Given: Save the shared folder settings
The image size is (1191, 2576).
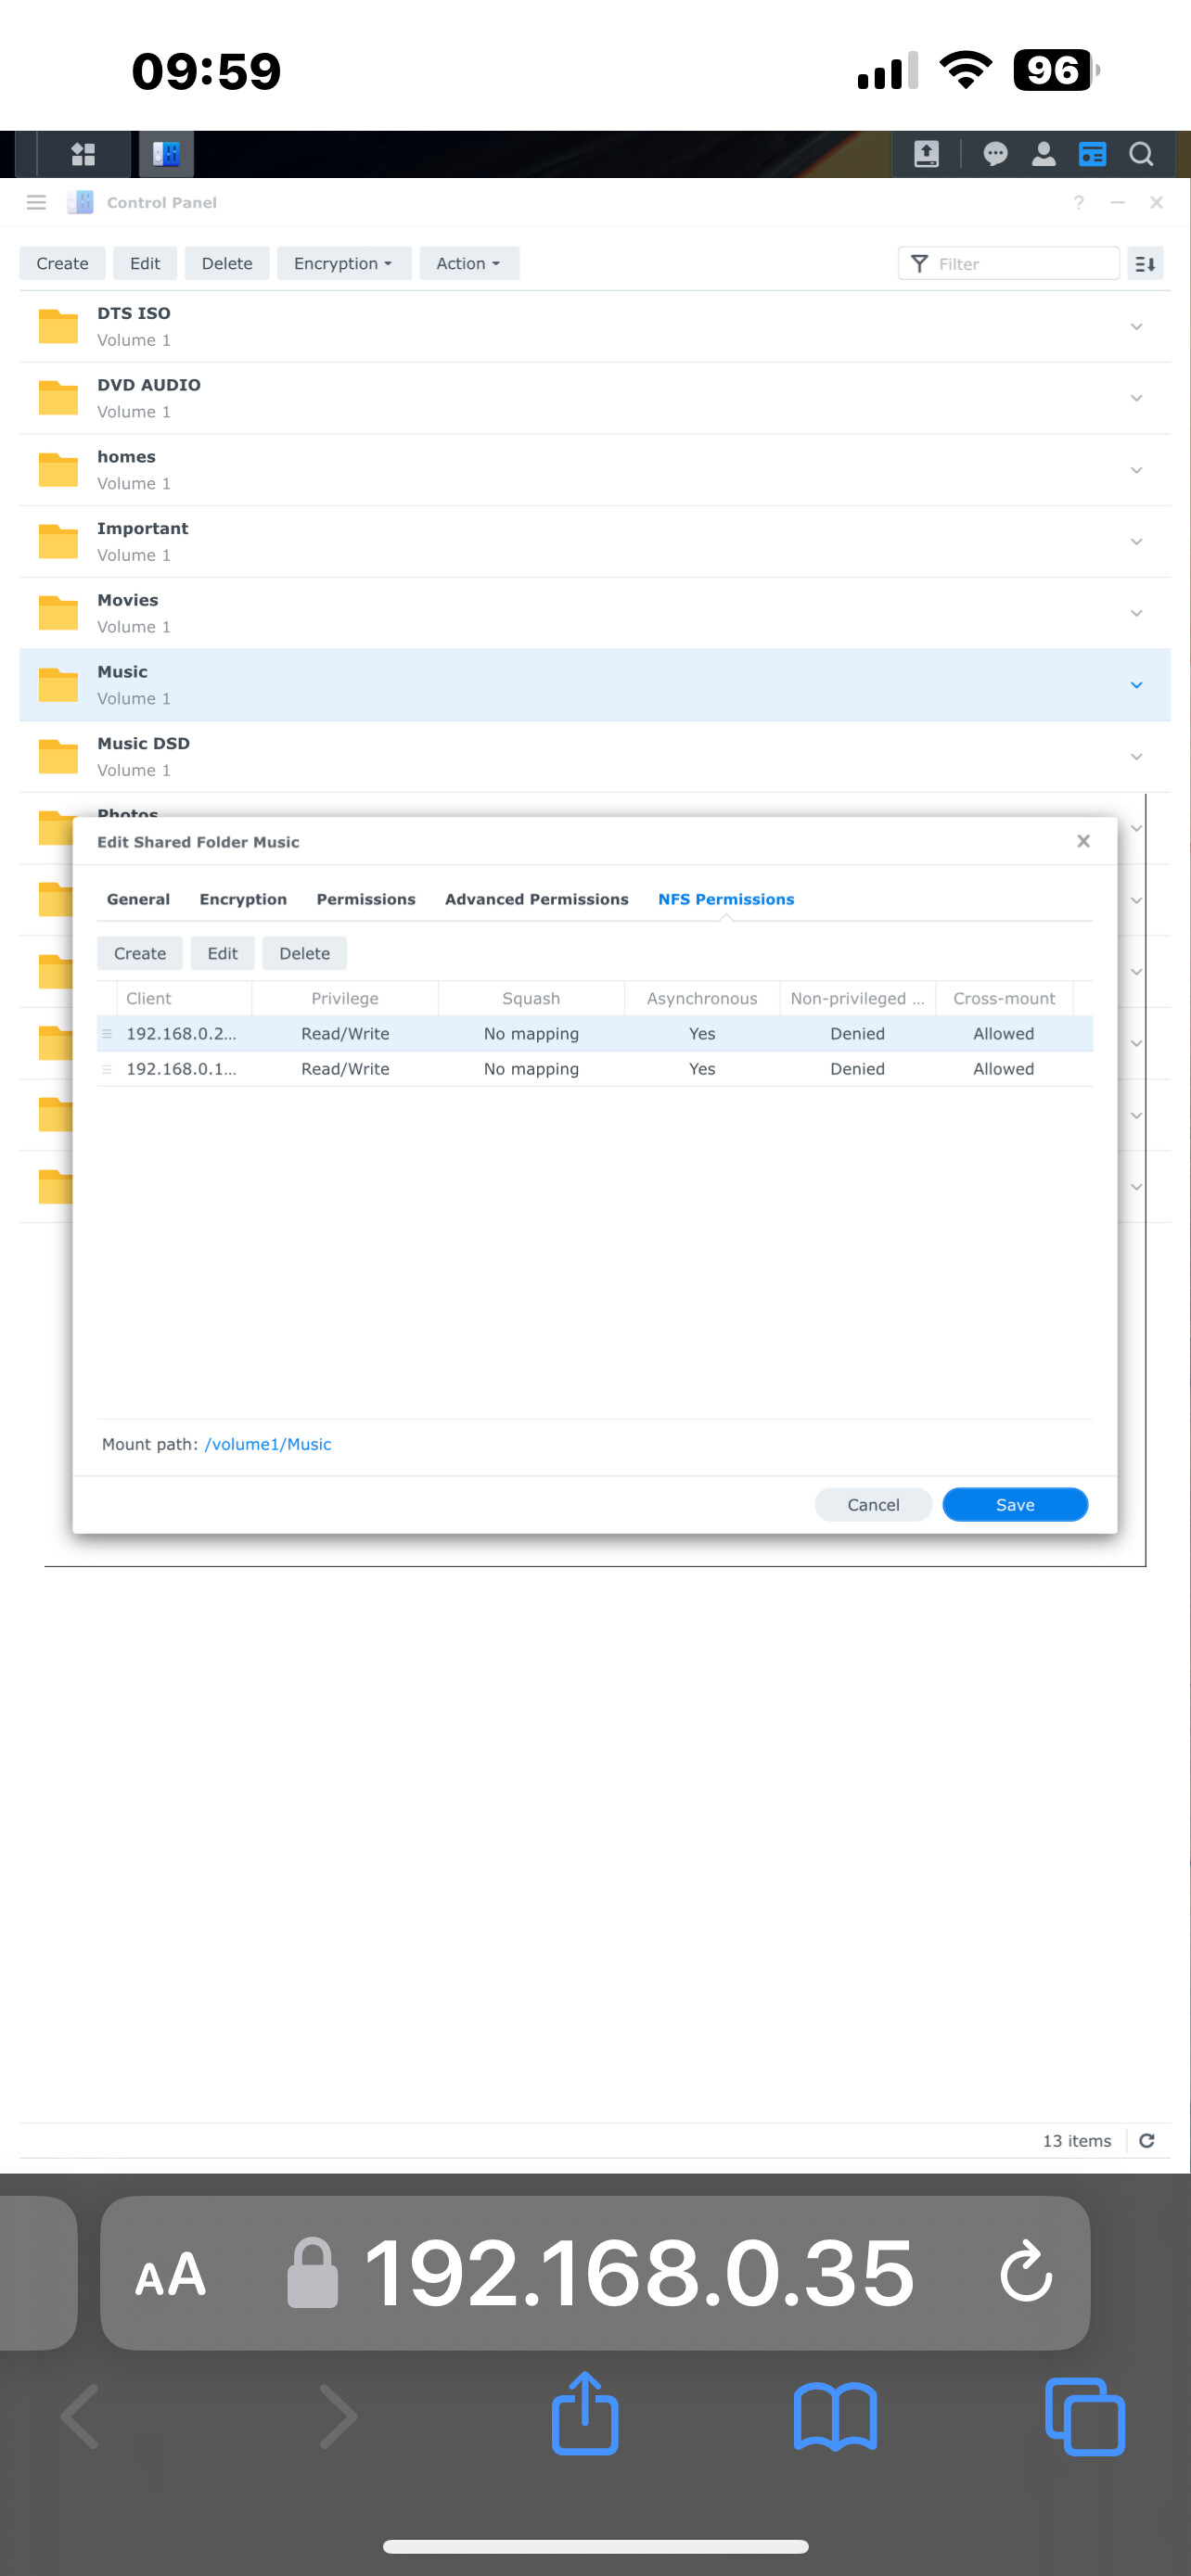Looking at the screenshot, I should click(1015, 1505).
